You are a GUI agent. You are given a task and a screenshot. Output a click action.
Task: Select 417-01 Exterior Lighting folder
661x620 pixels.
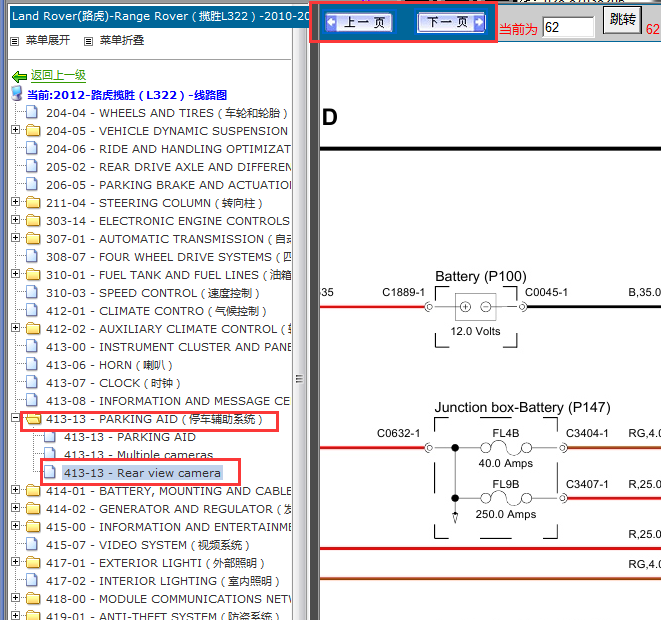[x=155, y=563]
